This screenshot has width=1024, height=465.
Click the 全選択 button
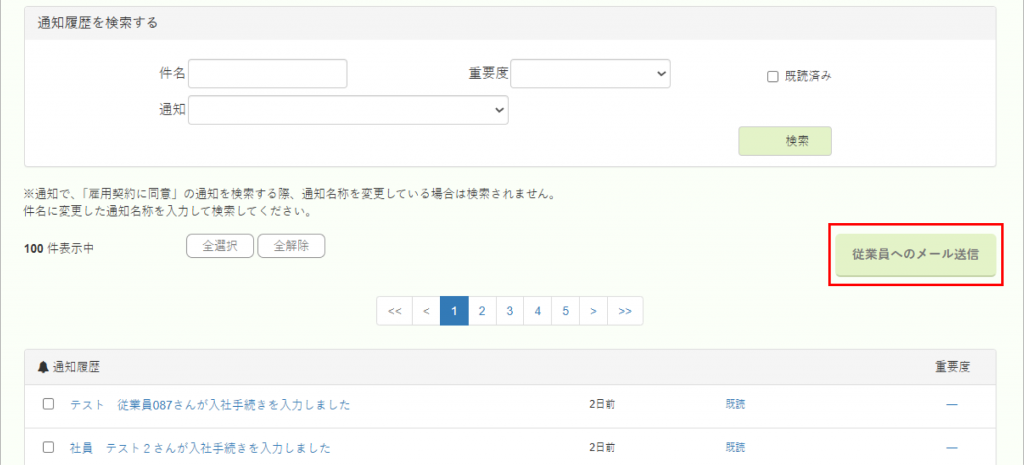click(x=219, y=246)
